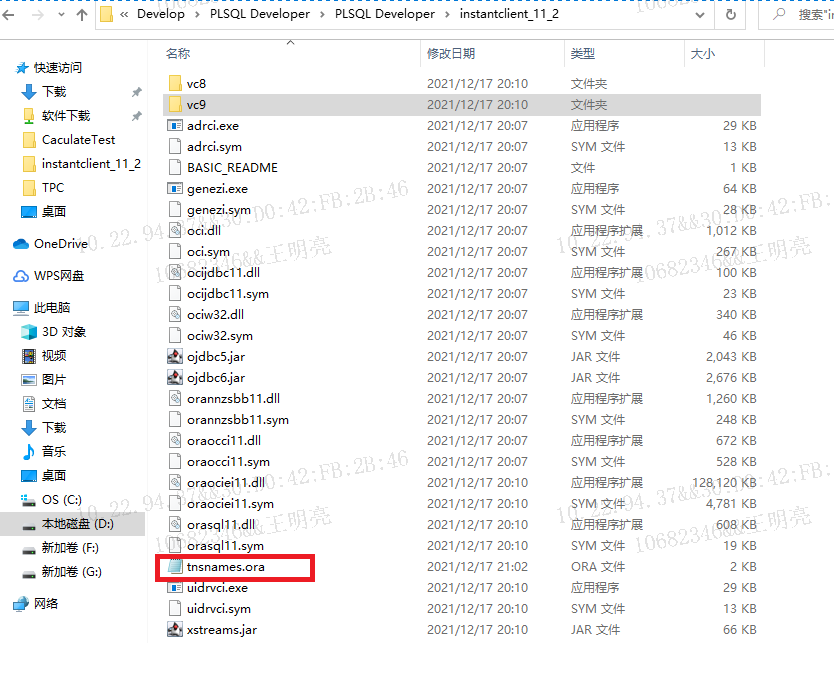Open the WPS网盘 cloud icon
The image size is (834, 676).
click(21, 276)
